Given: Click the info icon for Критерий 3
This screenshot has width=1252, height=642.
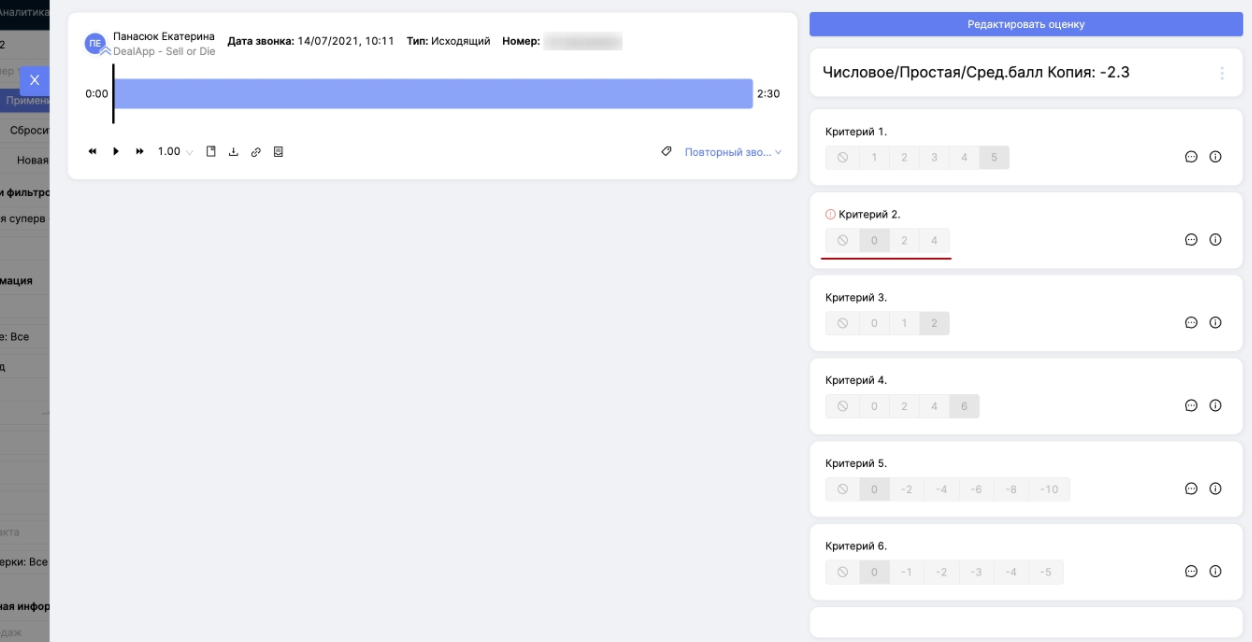Looking at the screenshot, I should tap(1215, 323).
